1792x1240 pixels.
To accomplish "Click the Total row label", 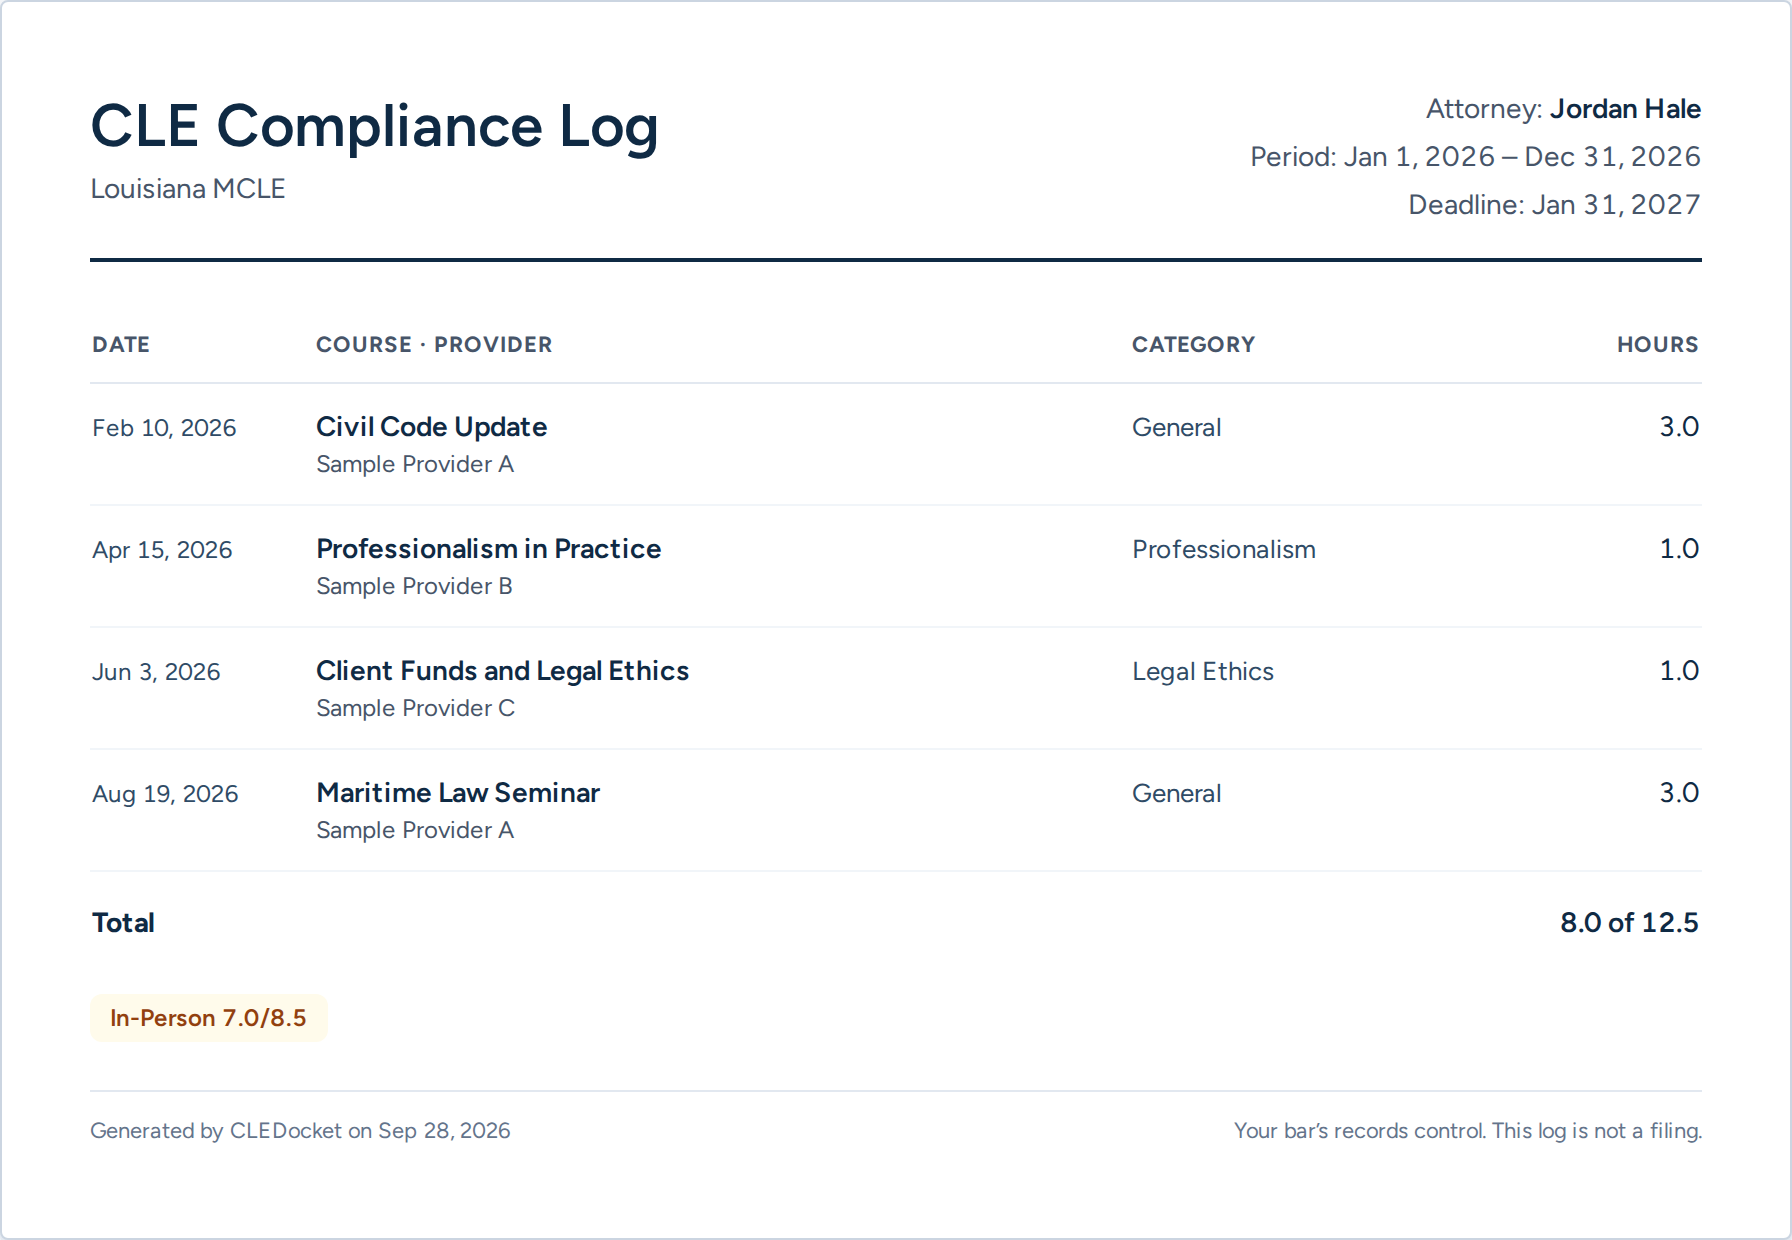I will click(123, 923).
